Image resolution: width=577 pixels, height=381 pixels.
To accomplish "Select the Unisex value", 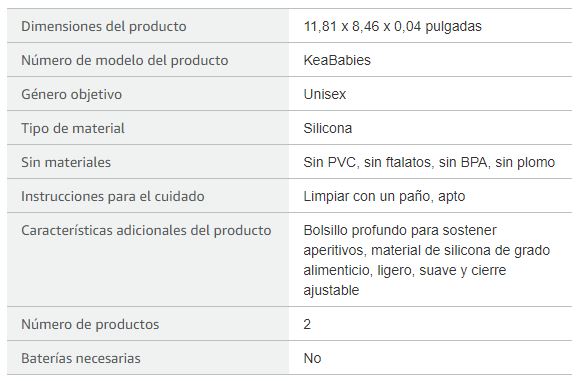I will click(x=325, y=95).
